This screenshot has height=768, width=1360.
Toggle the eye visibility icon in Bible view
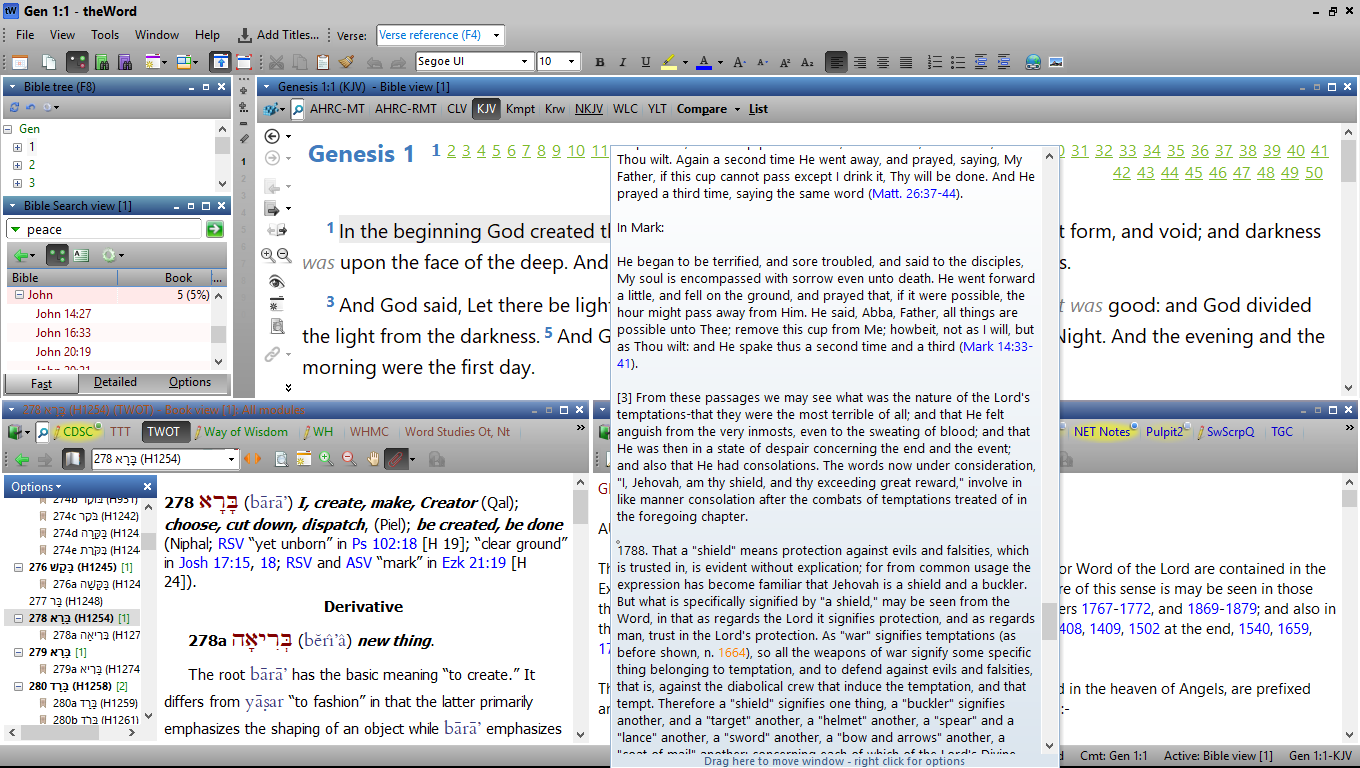pos(276,282)
